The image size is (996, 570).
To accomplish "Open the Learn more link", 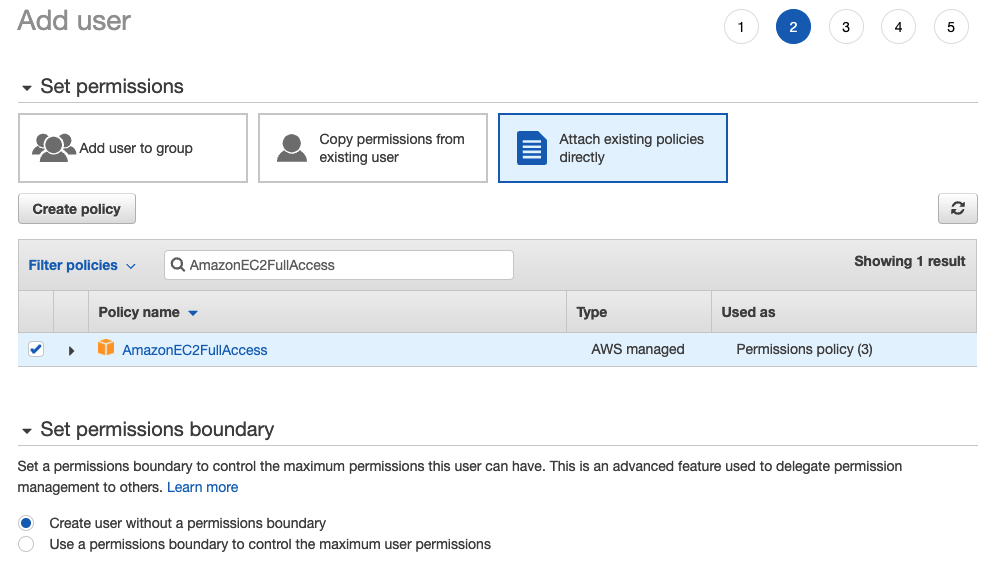I will pyautogui.click(x=202, y=487).
